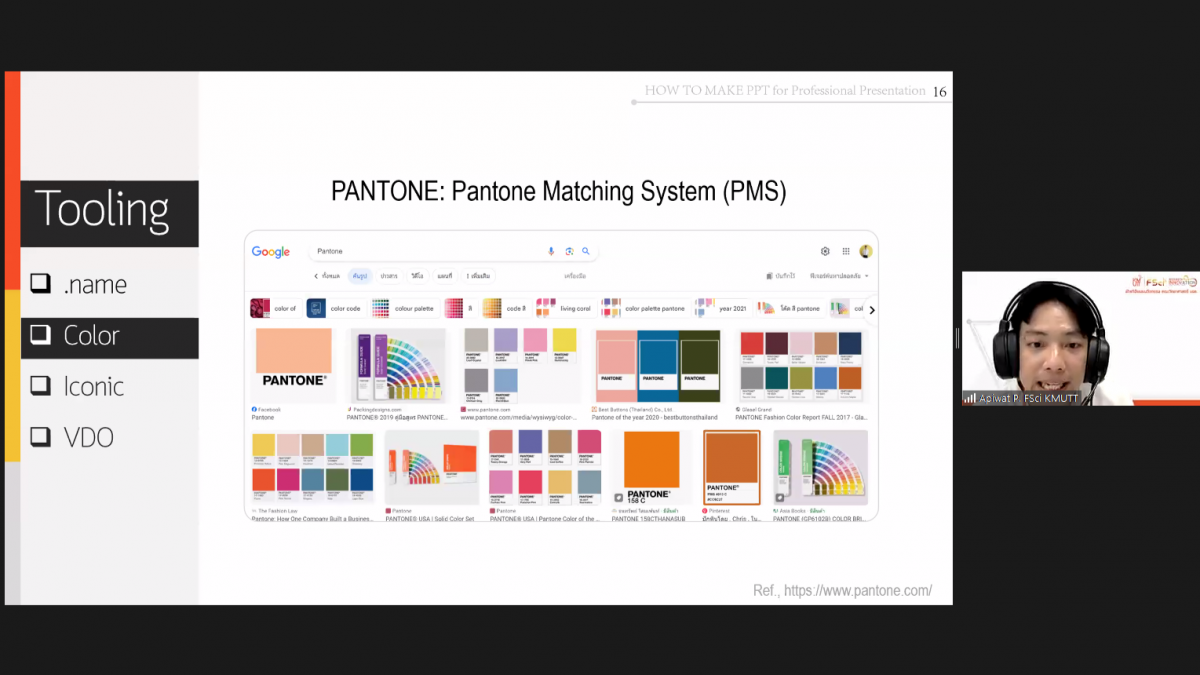The height and width of the screenshot is (675, 1200).
Task: Select the 'color palette pantone' chip
Action: click(x=644, y=309)
